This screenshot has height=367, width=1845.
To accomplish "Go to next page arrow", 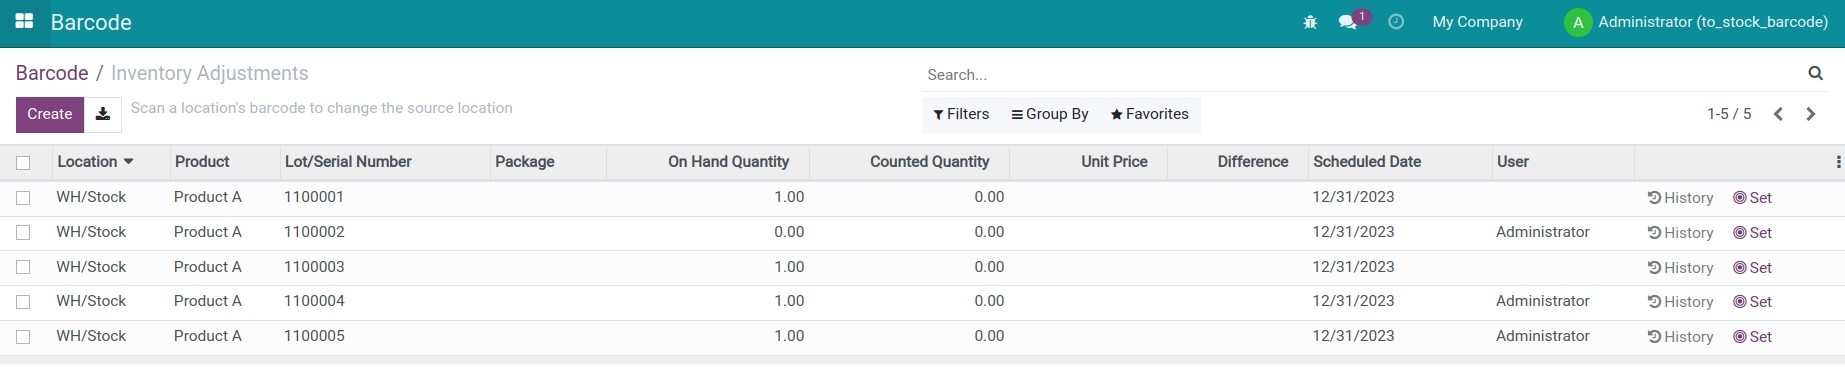I will pyautogui.click(x=1810, y=114).
